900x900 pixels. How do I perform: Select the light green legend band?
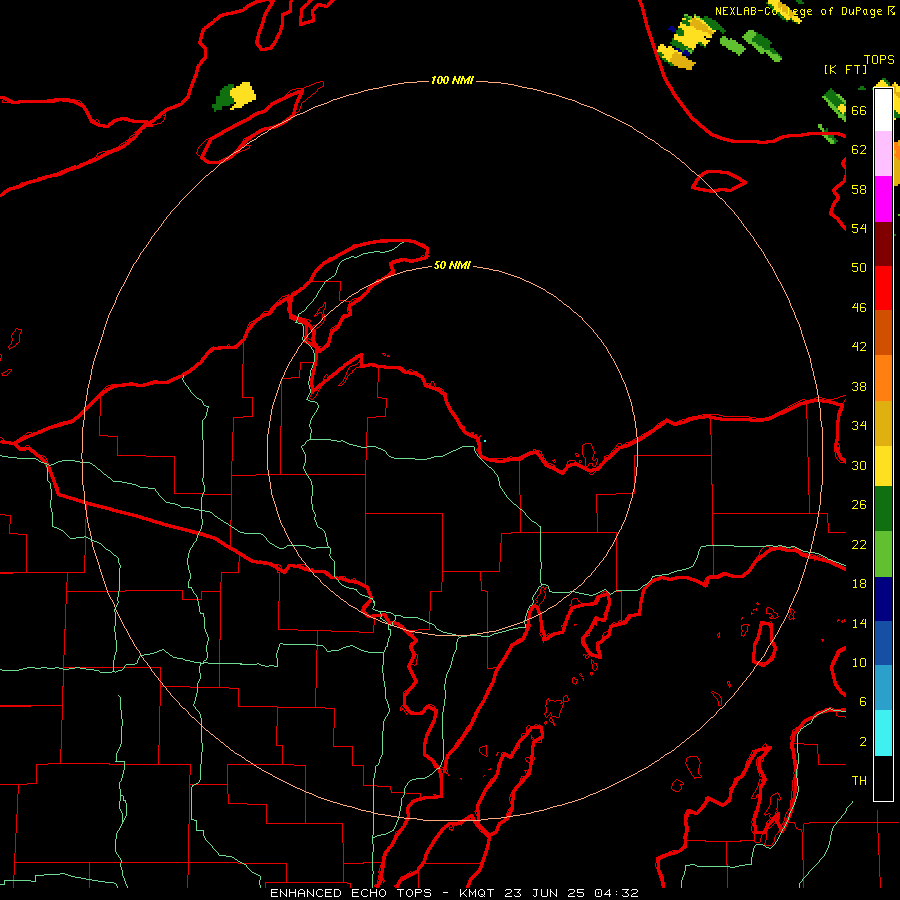pyautogui.click(x=883, y=554)
